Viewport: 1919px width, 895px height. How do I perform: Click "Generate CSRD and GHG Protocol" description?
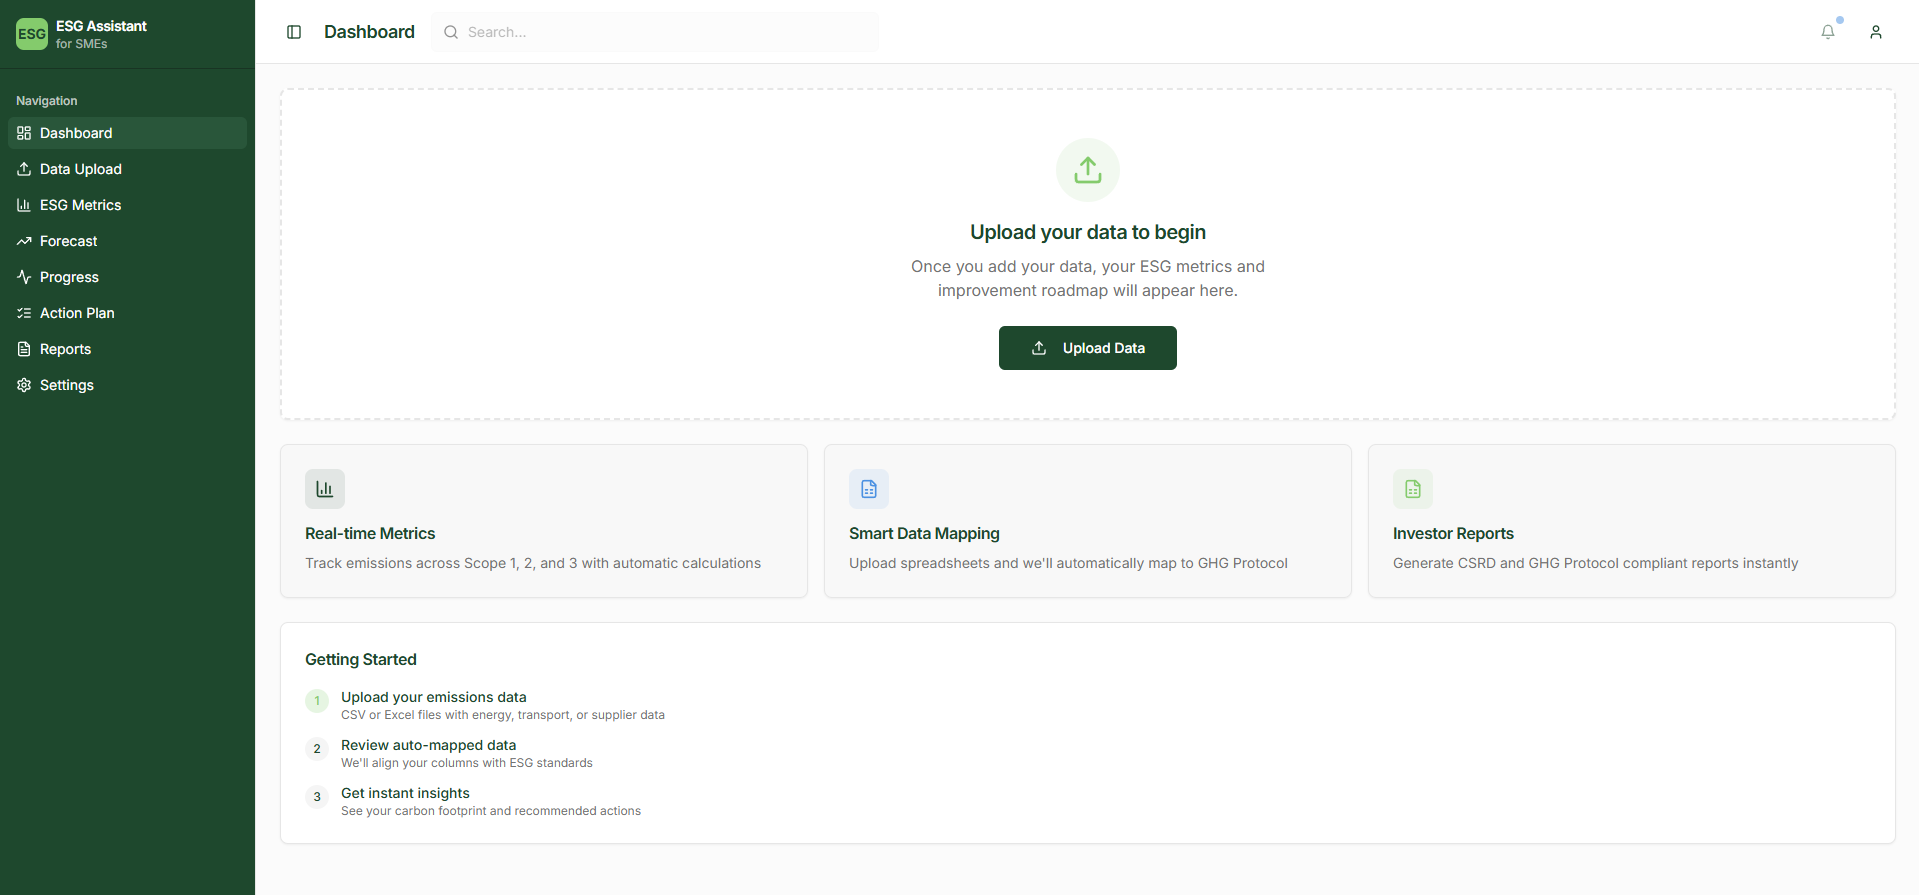click(1595, 563)
